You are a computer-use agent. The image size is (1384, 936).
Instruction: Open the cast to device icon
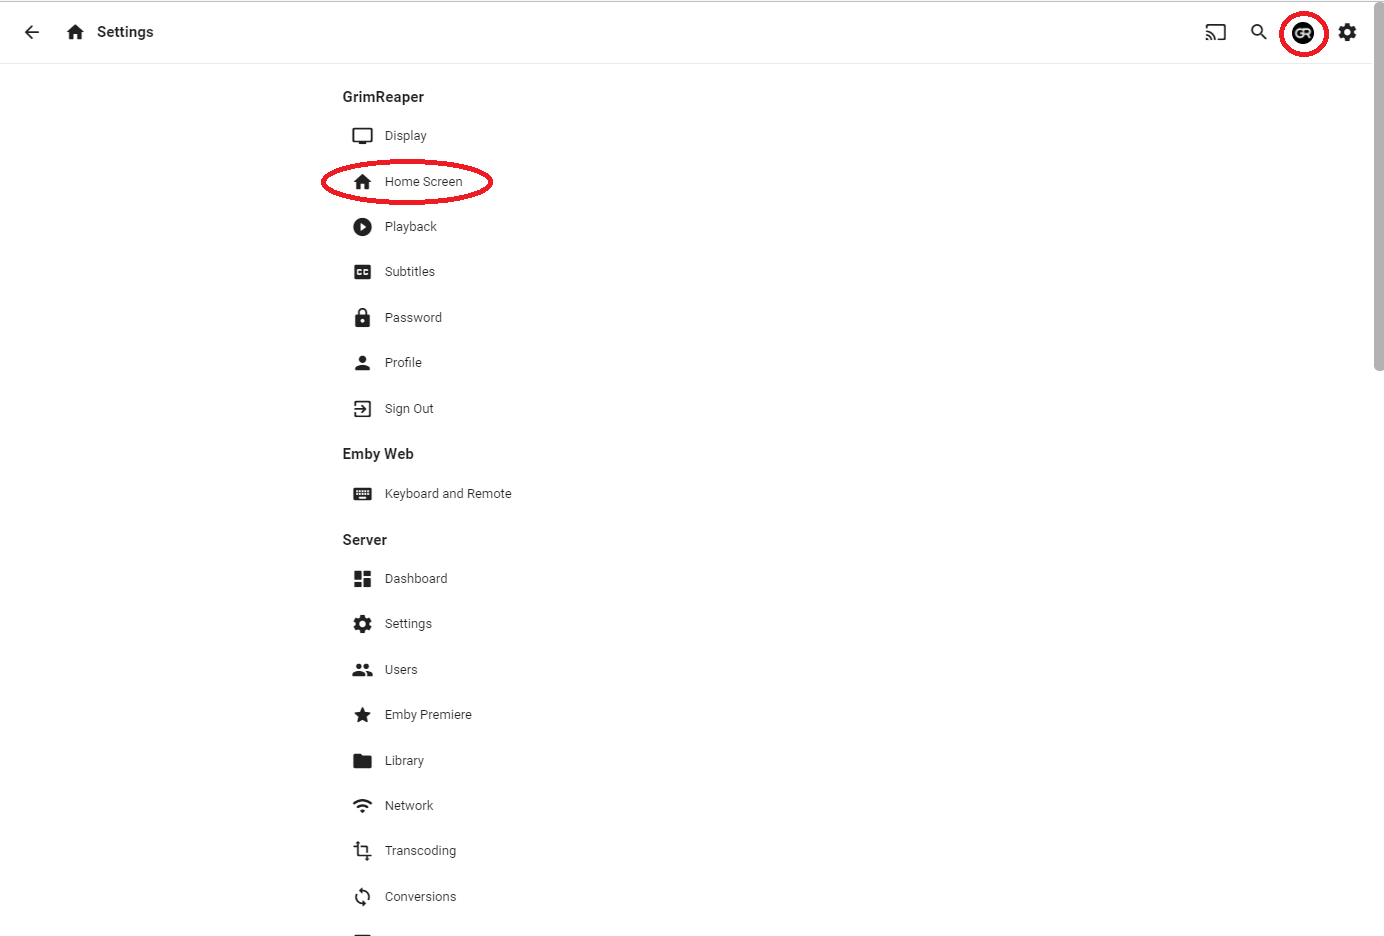click(x=1215, y=32)
